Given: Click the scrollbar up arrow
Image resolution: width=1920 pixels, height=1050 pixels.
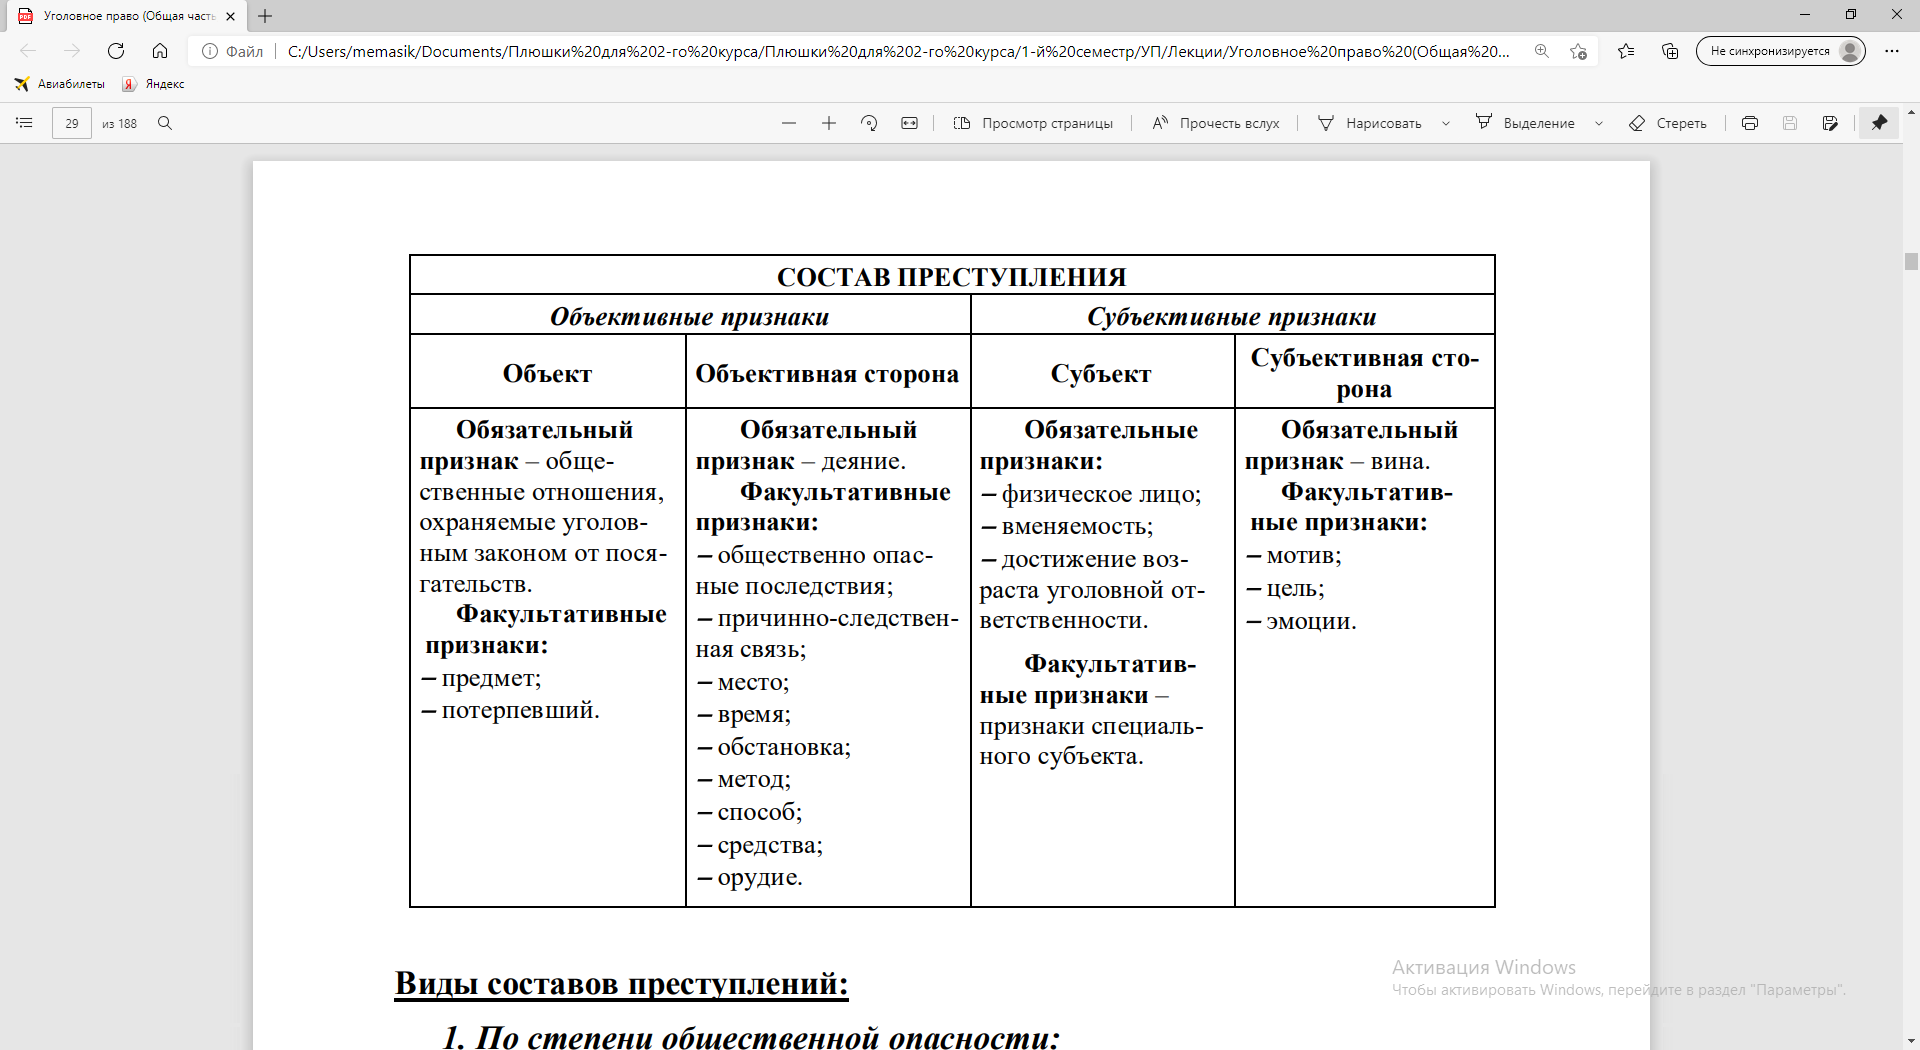Looking at the screenshot, I should point(1911,112).
